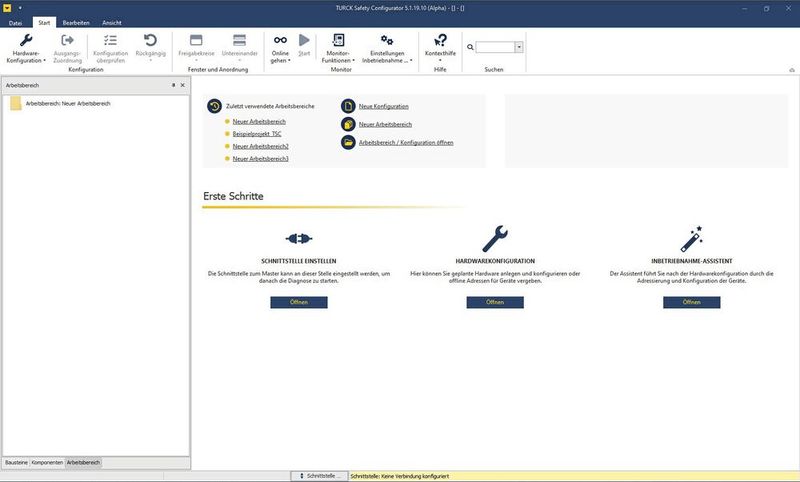The width and height of the screenshot is (800, 482).
Task: Click the Erste Schritte heading
Action: click(x=233, y=196)
